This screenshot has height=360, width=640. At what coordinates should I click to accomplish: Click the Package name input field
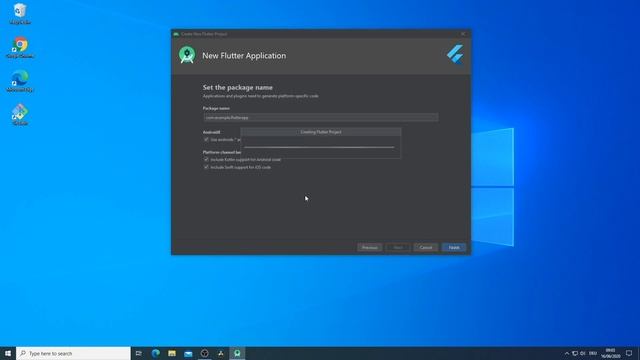tap(321, 118)
